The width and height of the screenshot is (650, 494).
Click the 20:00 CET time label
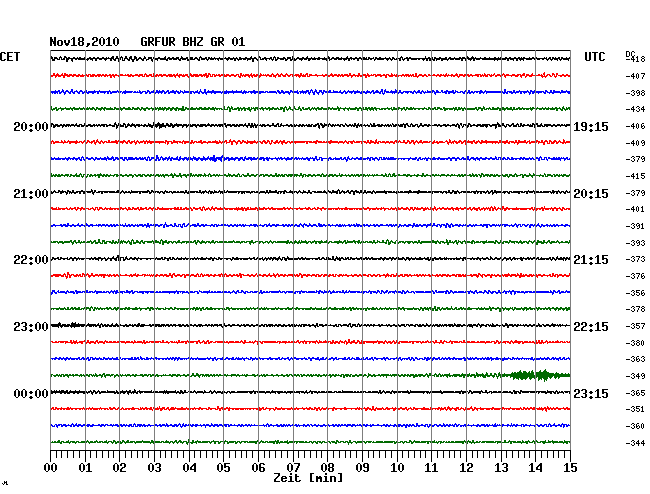pos(31,127)
